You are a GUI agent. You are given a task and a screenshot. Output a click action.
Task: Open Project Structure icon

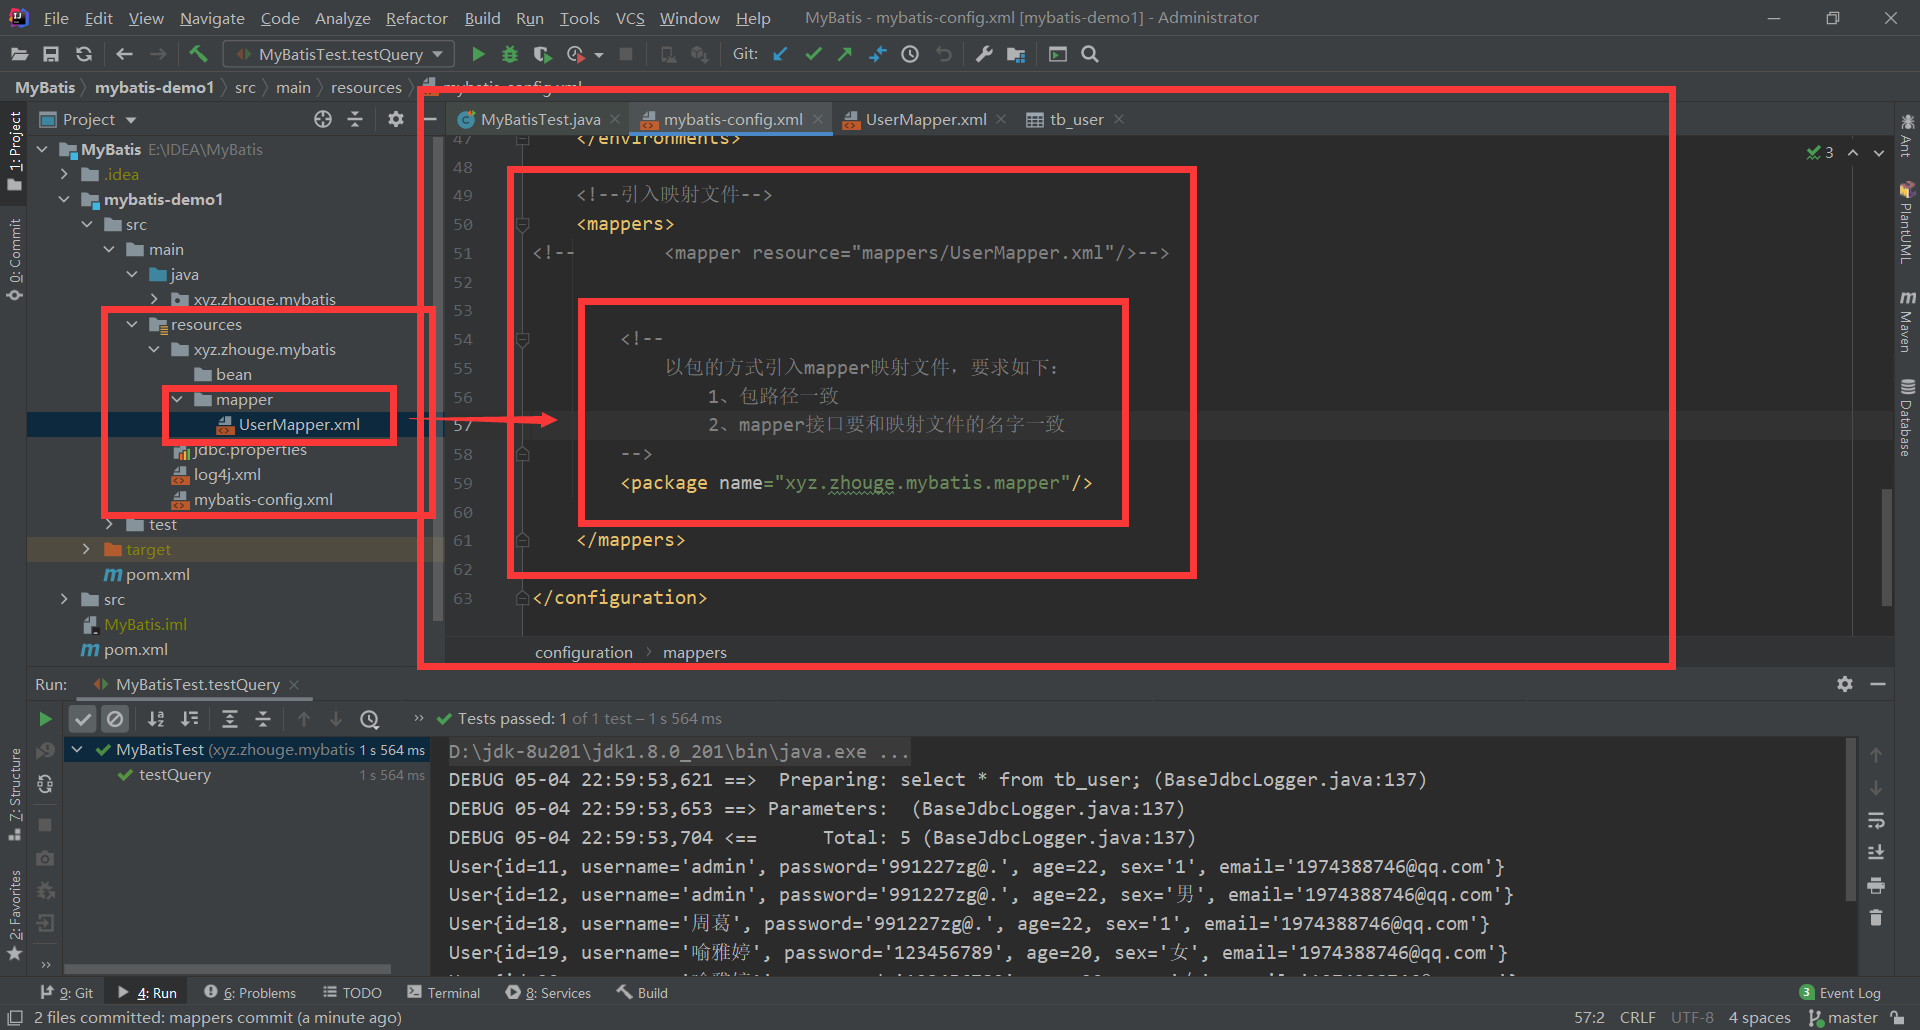pyautogui.click(x=1016, y=54)
